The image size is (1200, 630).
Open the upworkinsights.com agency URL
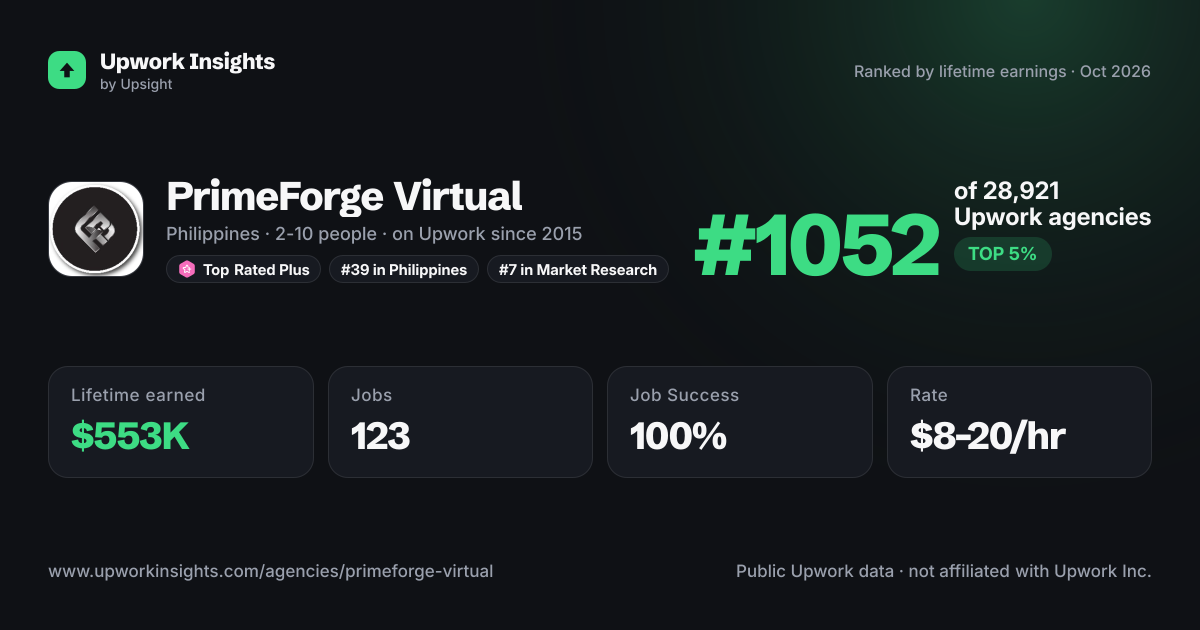[270, 572]
